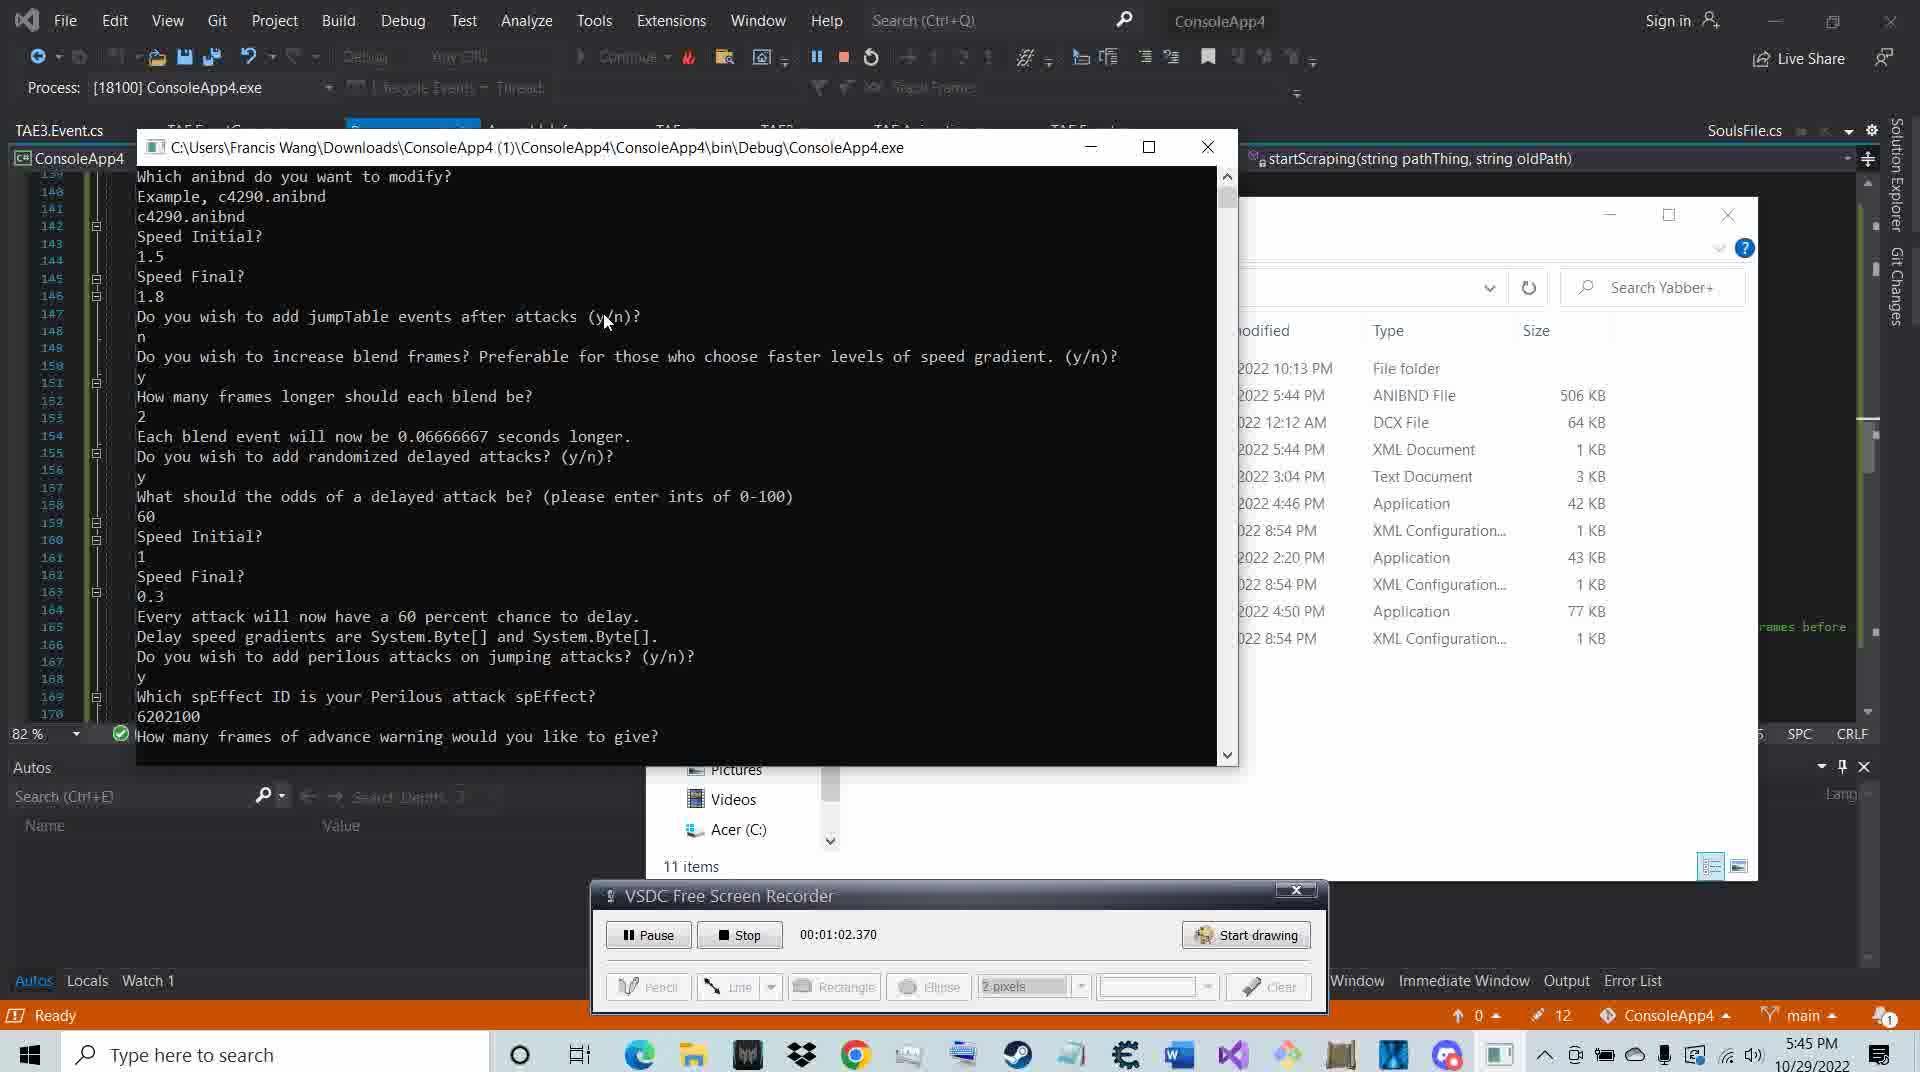Screen dimensions: 1920x1072
Task: Click the Undo arrow in toolbar
Action: point(248,58)
